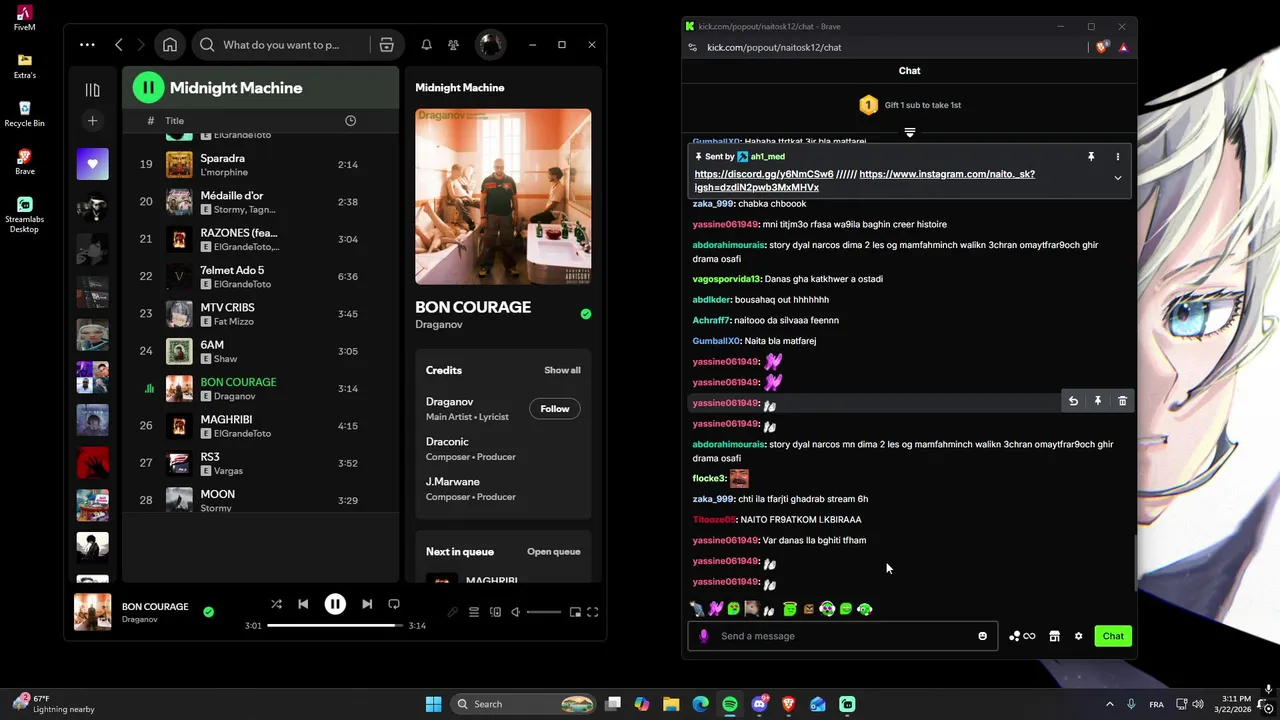
Task: Send message with the green Chat button
Action: (1113, 636)
